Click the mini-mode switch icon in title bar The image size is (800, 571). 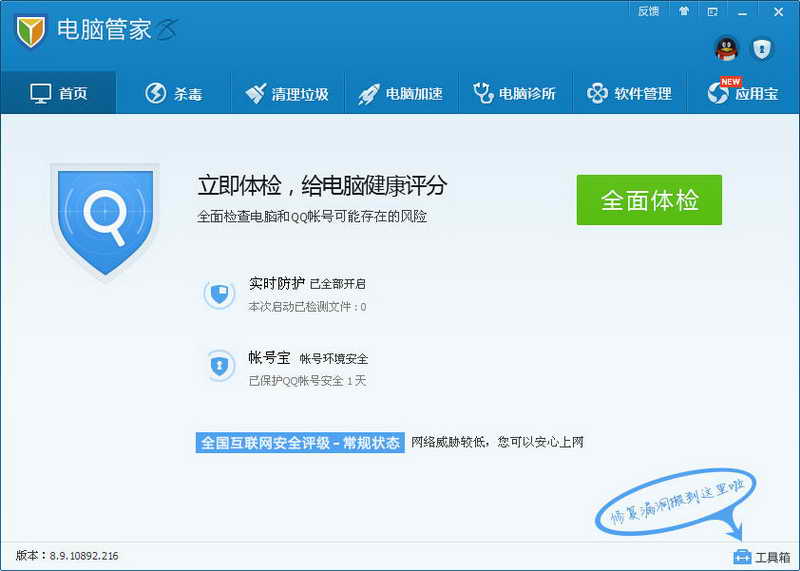tap(713, 11)
